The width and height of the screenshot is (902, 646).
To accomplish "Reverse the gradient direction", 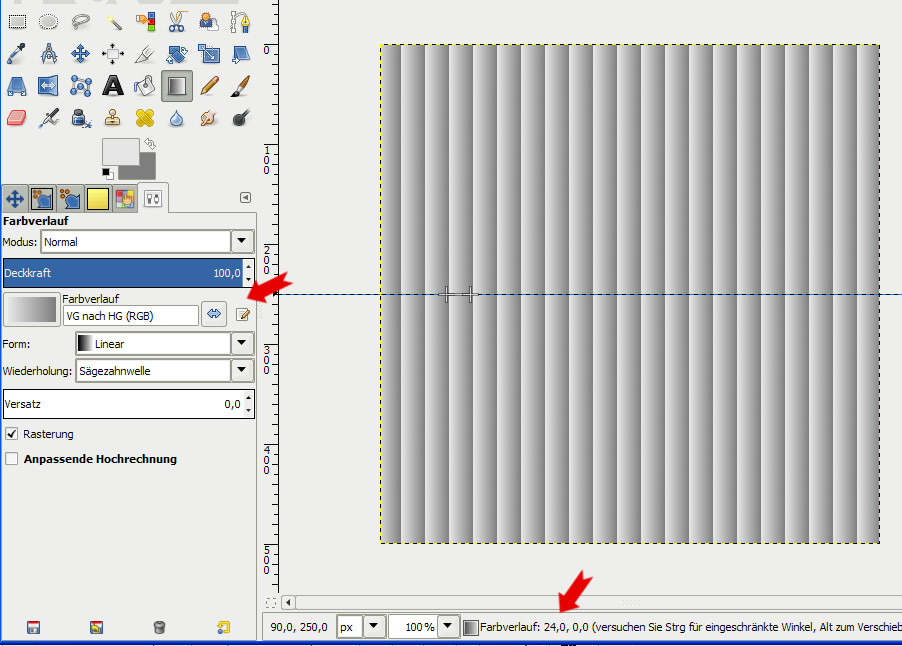I will (214, 314).
